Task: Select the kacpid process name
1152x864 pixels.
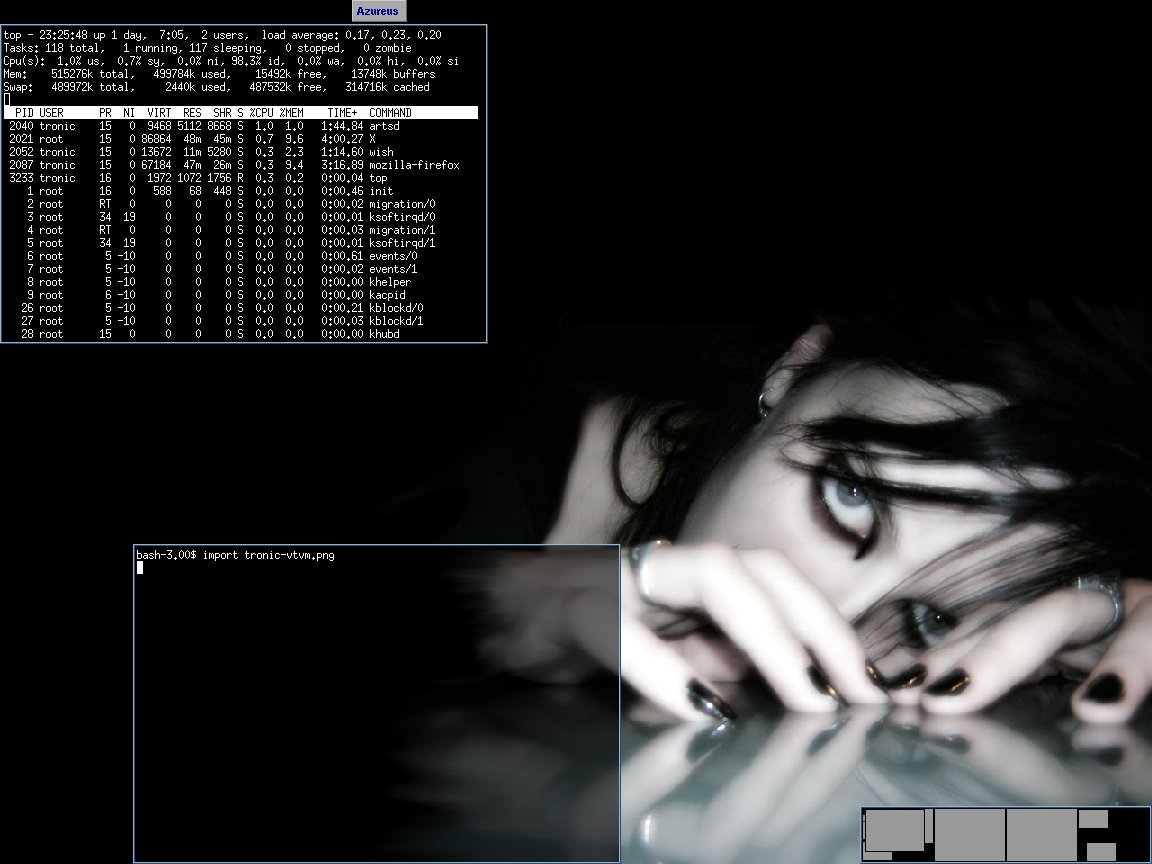Action: click(387, 295)
